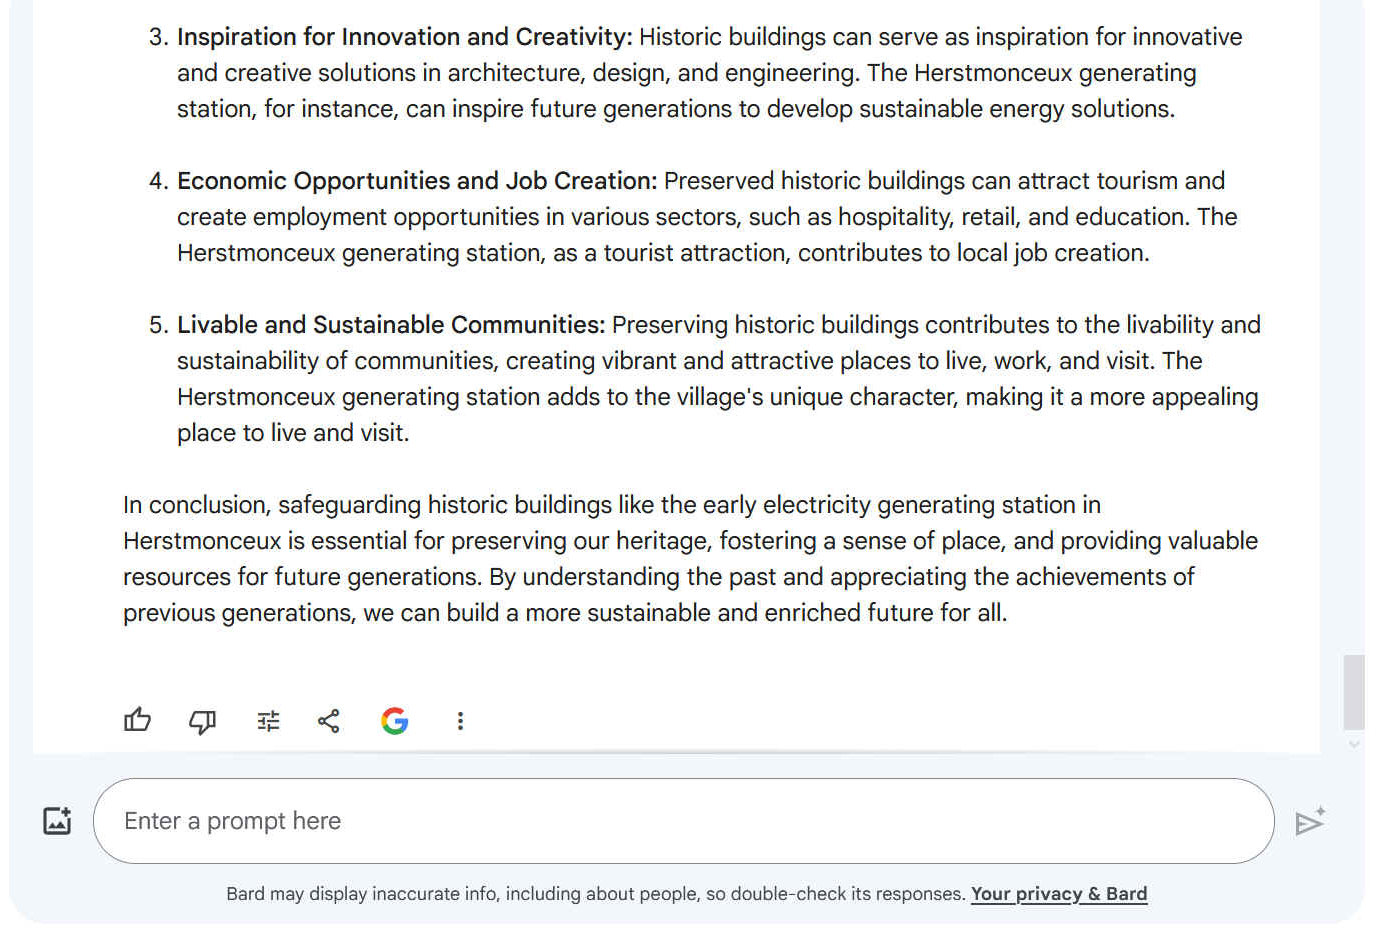The width and height of the screenshot is (1376, 935).
Task: Toggle the negative rating on the response
Action: [202, 720]
